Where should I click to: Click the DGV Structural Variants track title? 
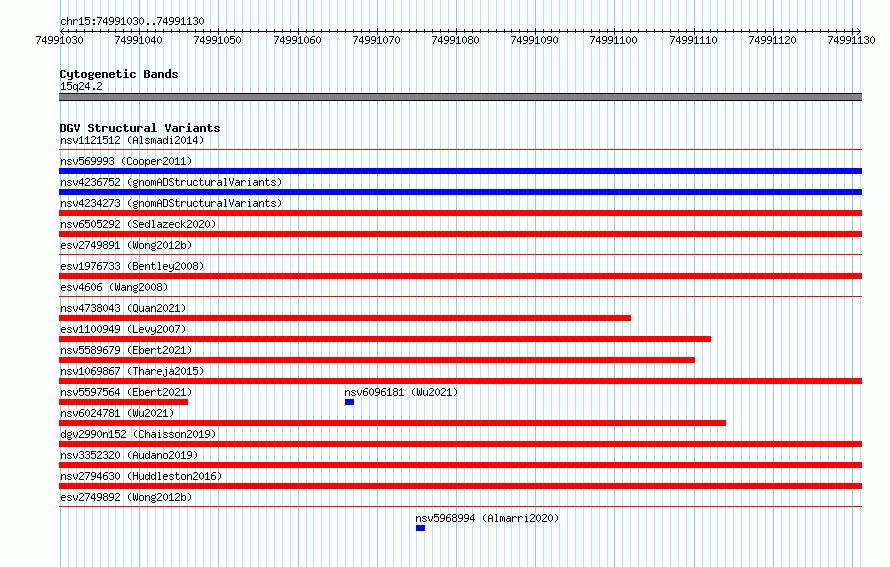[x=140, y=128]
